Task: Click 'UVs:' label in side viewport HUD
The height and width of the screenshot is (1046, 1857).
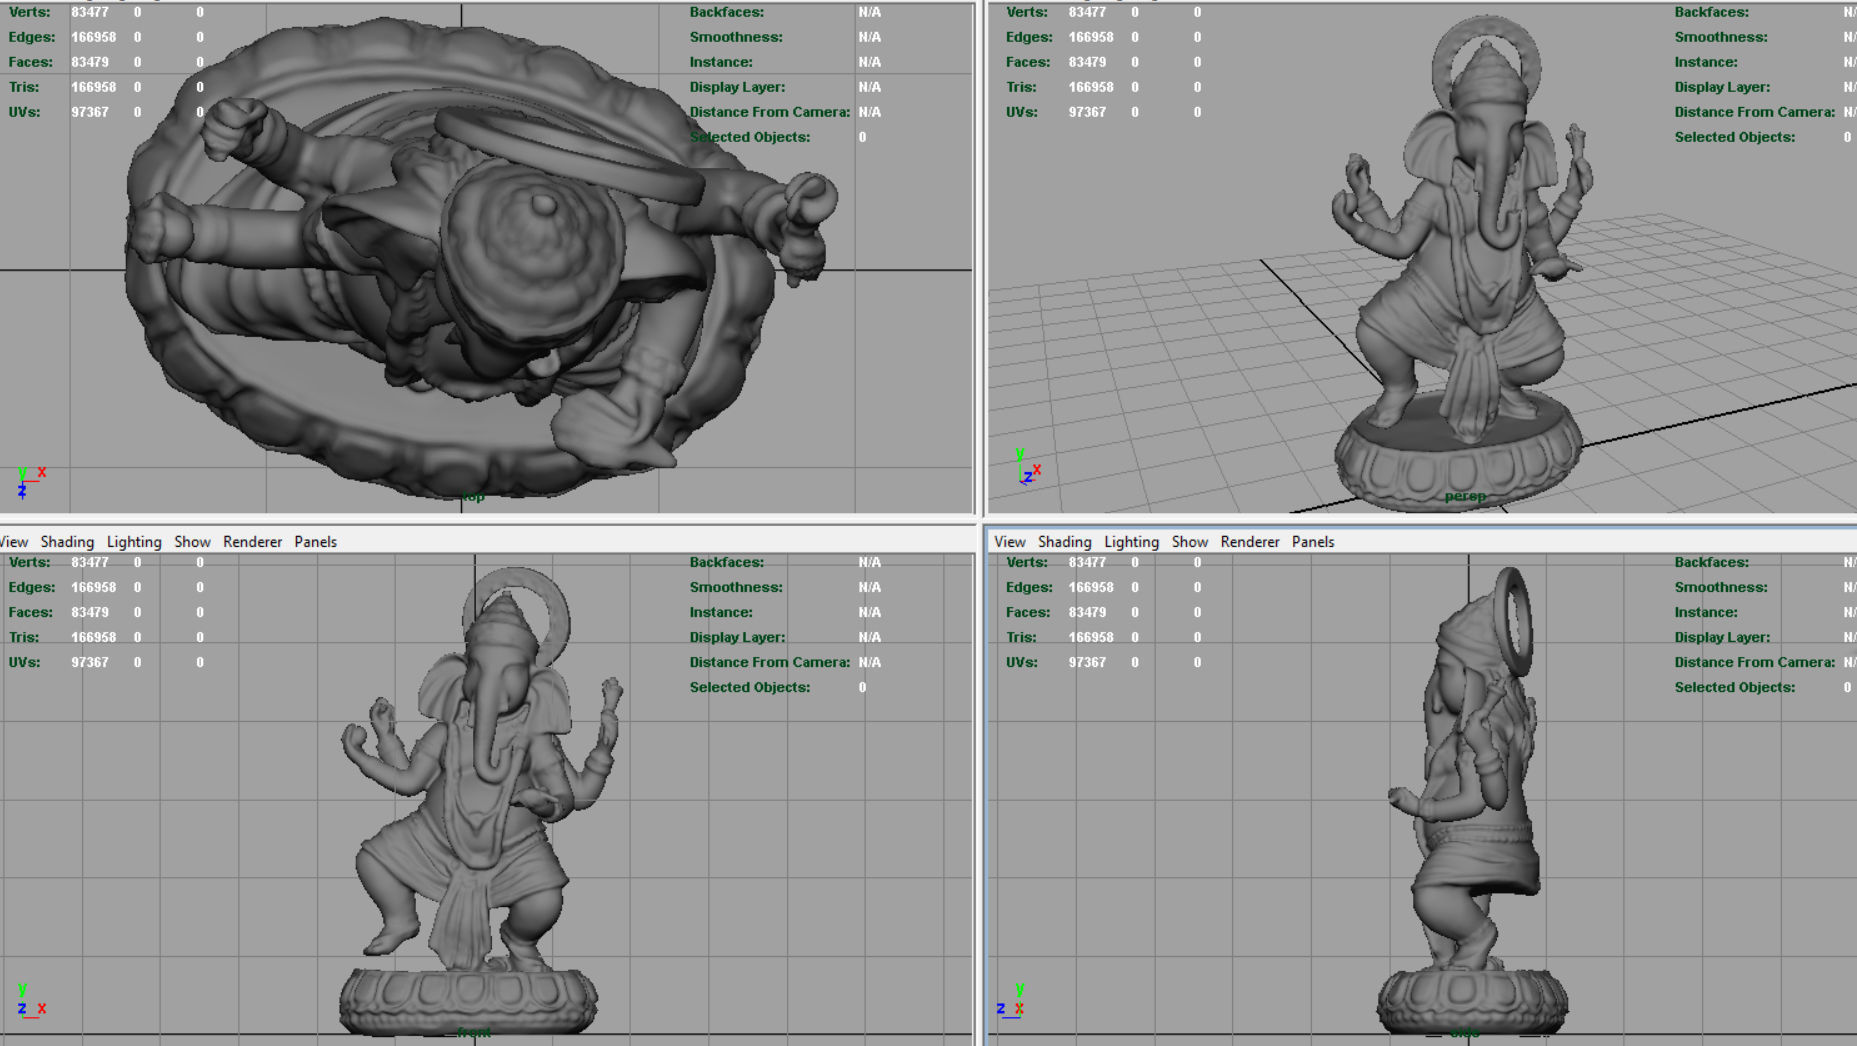Action: (x=1023, y=662)
